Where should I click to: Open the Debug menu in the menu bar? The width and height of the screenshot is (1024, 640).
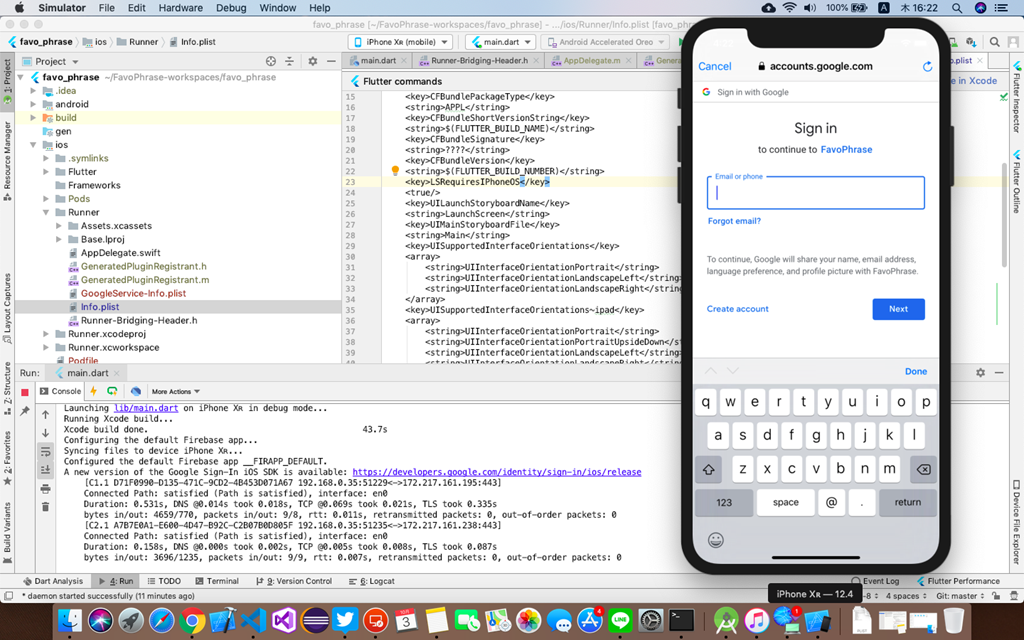pos(231,8)
